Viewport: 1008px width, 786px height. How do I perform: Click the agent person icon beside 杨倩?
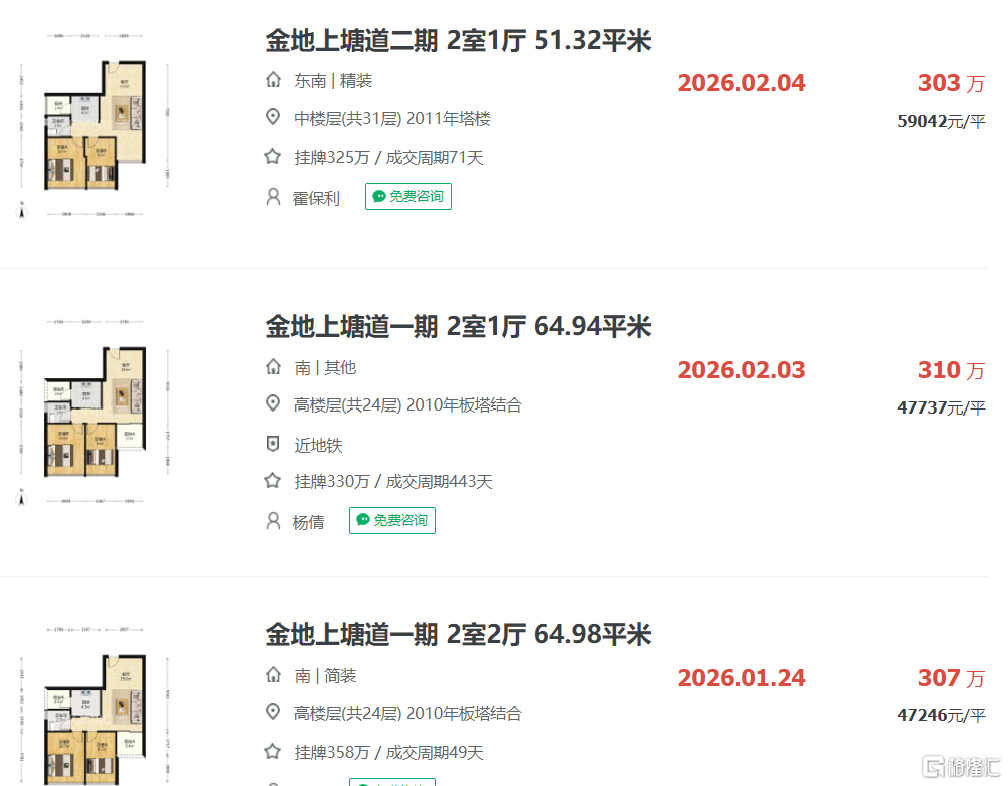point(273,521)
